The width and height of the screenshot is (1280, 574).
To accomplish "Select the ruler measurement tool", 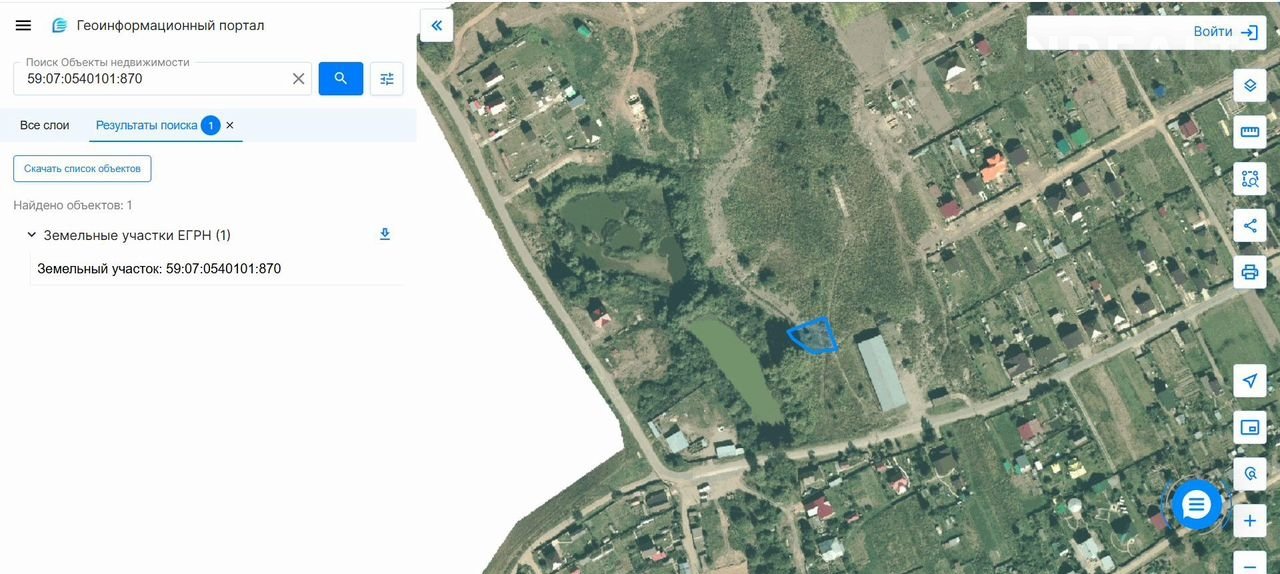I will click(1250, 132).
